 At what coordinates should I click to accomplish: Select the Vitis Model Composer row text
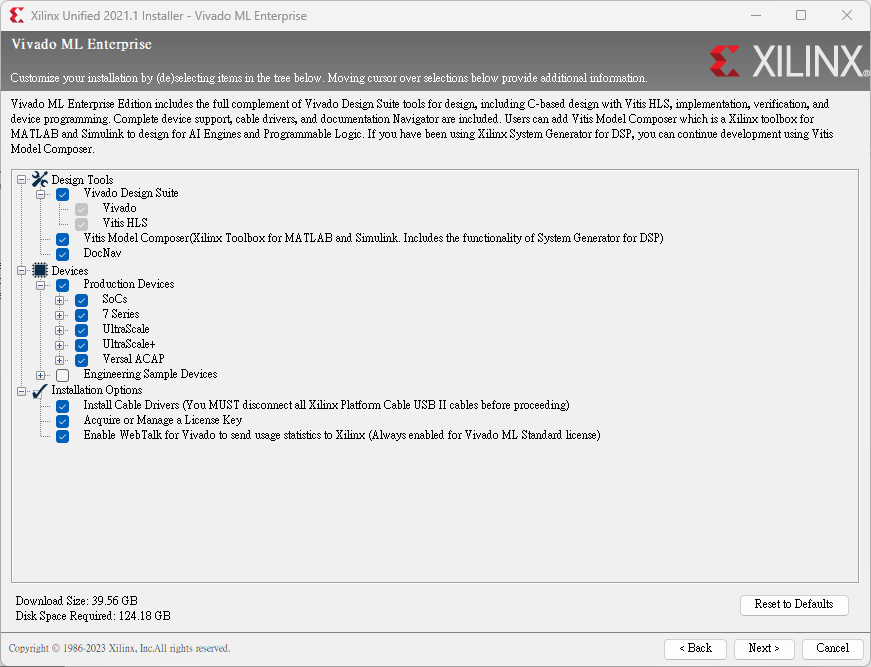[373, 238]
